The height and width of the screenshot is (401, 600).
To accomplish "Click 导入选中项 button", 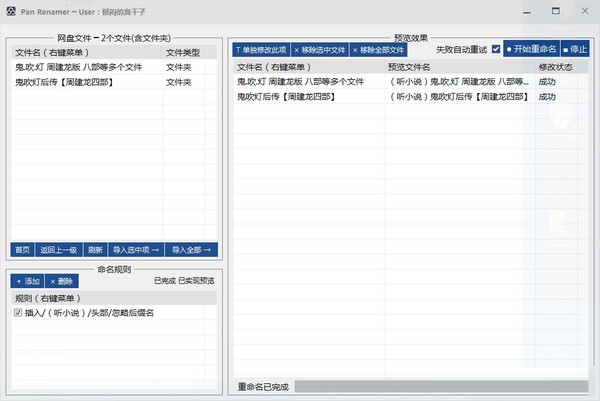I will click(136, 250).
